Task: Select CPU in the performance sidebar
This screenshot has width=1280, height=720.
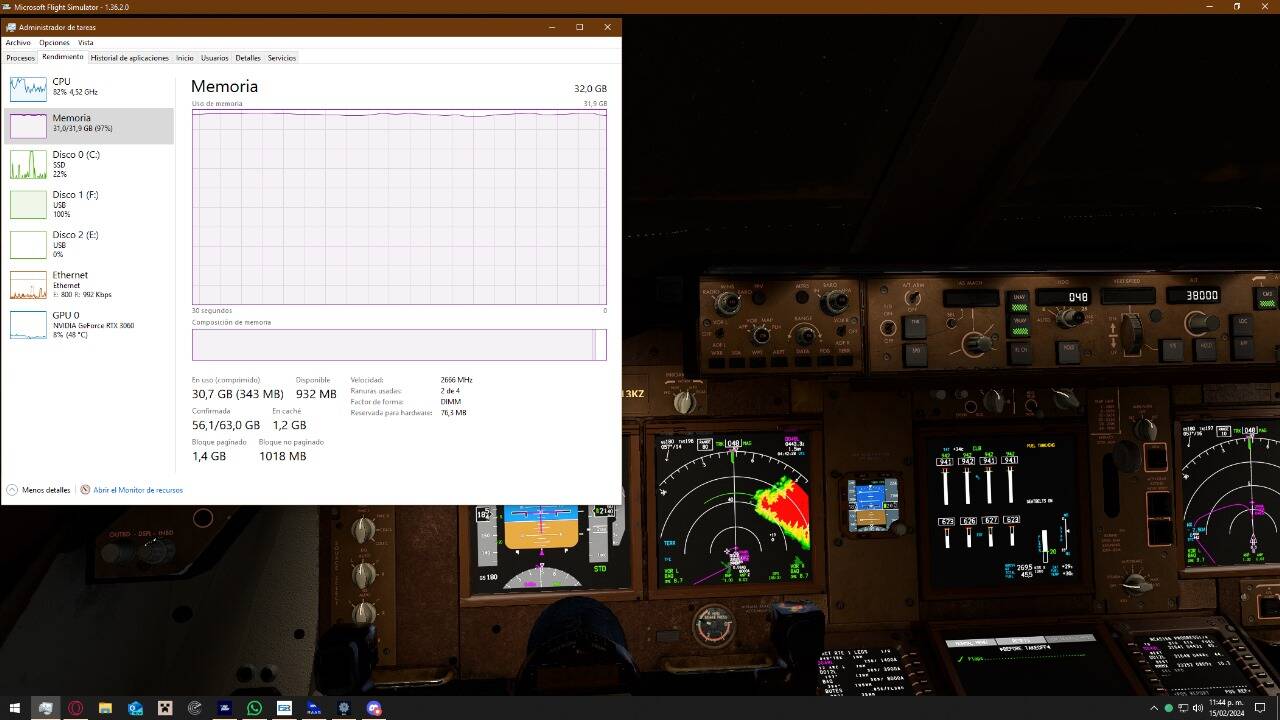Action: 88,88
